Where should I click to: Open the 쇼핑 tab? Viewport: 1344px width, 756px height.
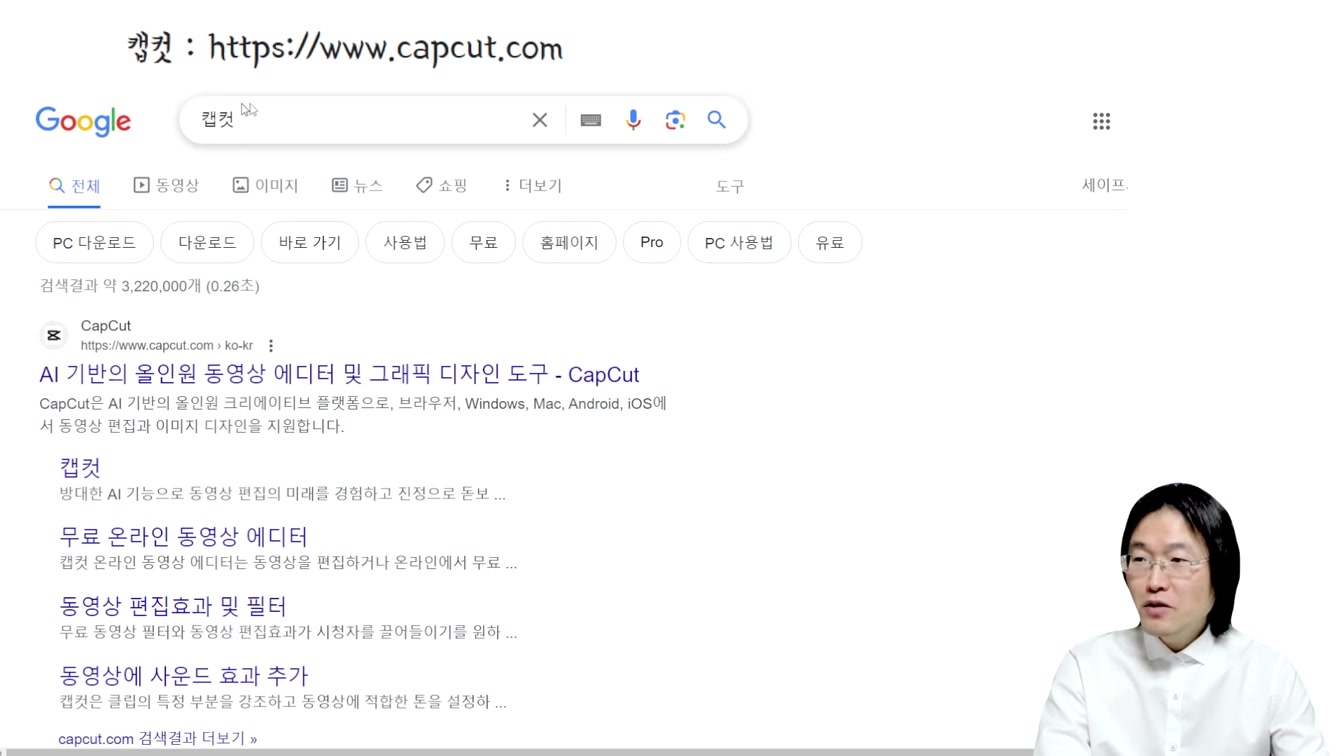pos(442,186)
